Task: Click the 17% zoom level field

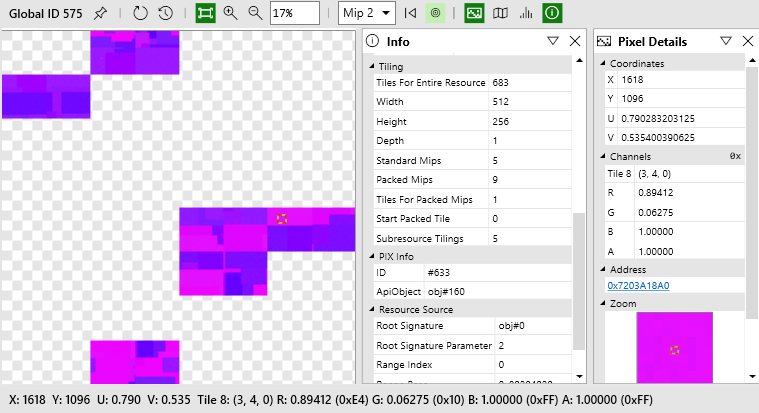Action: pyautogui.click(x=295, y=13)
